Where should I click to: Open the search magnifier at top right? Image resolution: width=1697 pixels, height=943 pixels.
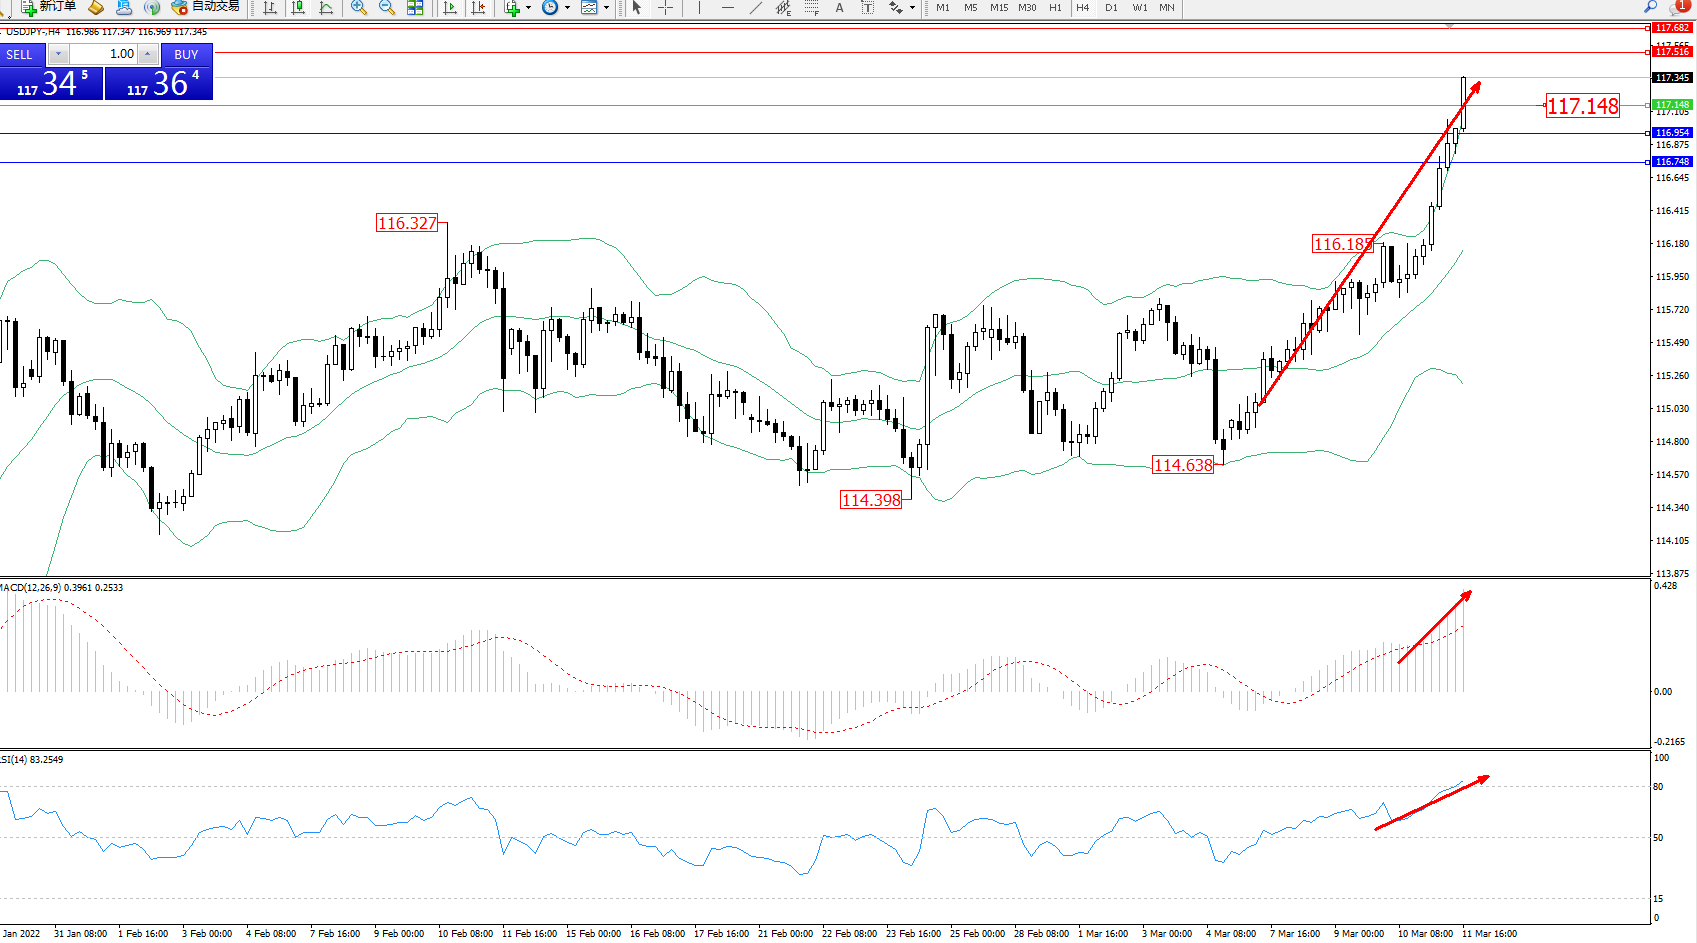pos(1650,7)
